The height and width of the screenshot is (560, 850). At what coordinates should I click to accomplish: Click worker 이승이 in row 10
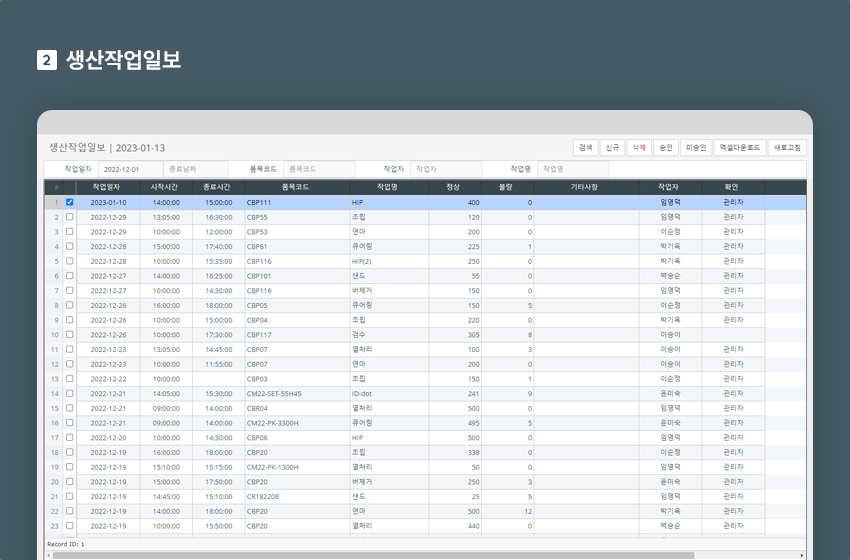pyautogui.click(x=670, y=335)
